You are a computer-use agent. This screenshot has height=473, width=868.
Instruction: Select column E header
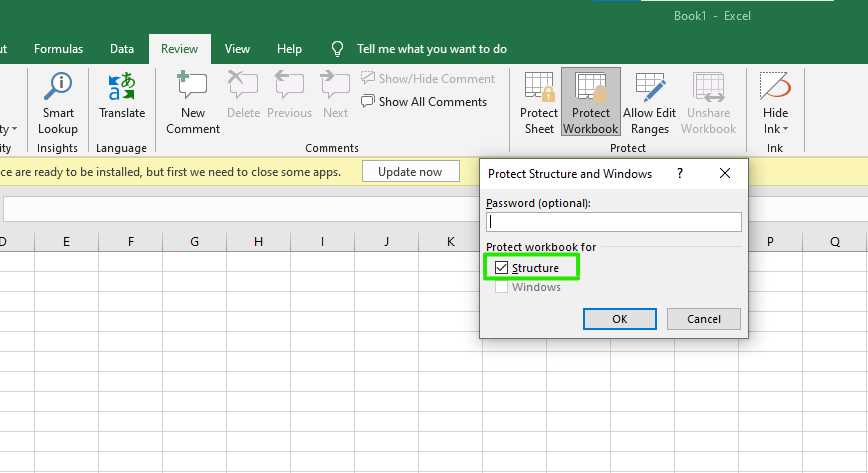tap(66, 241)
